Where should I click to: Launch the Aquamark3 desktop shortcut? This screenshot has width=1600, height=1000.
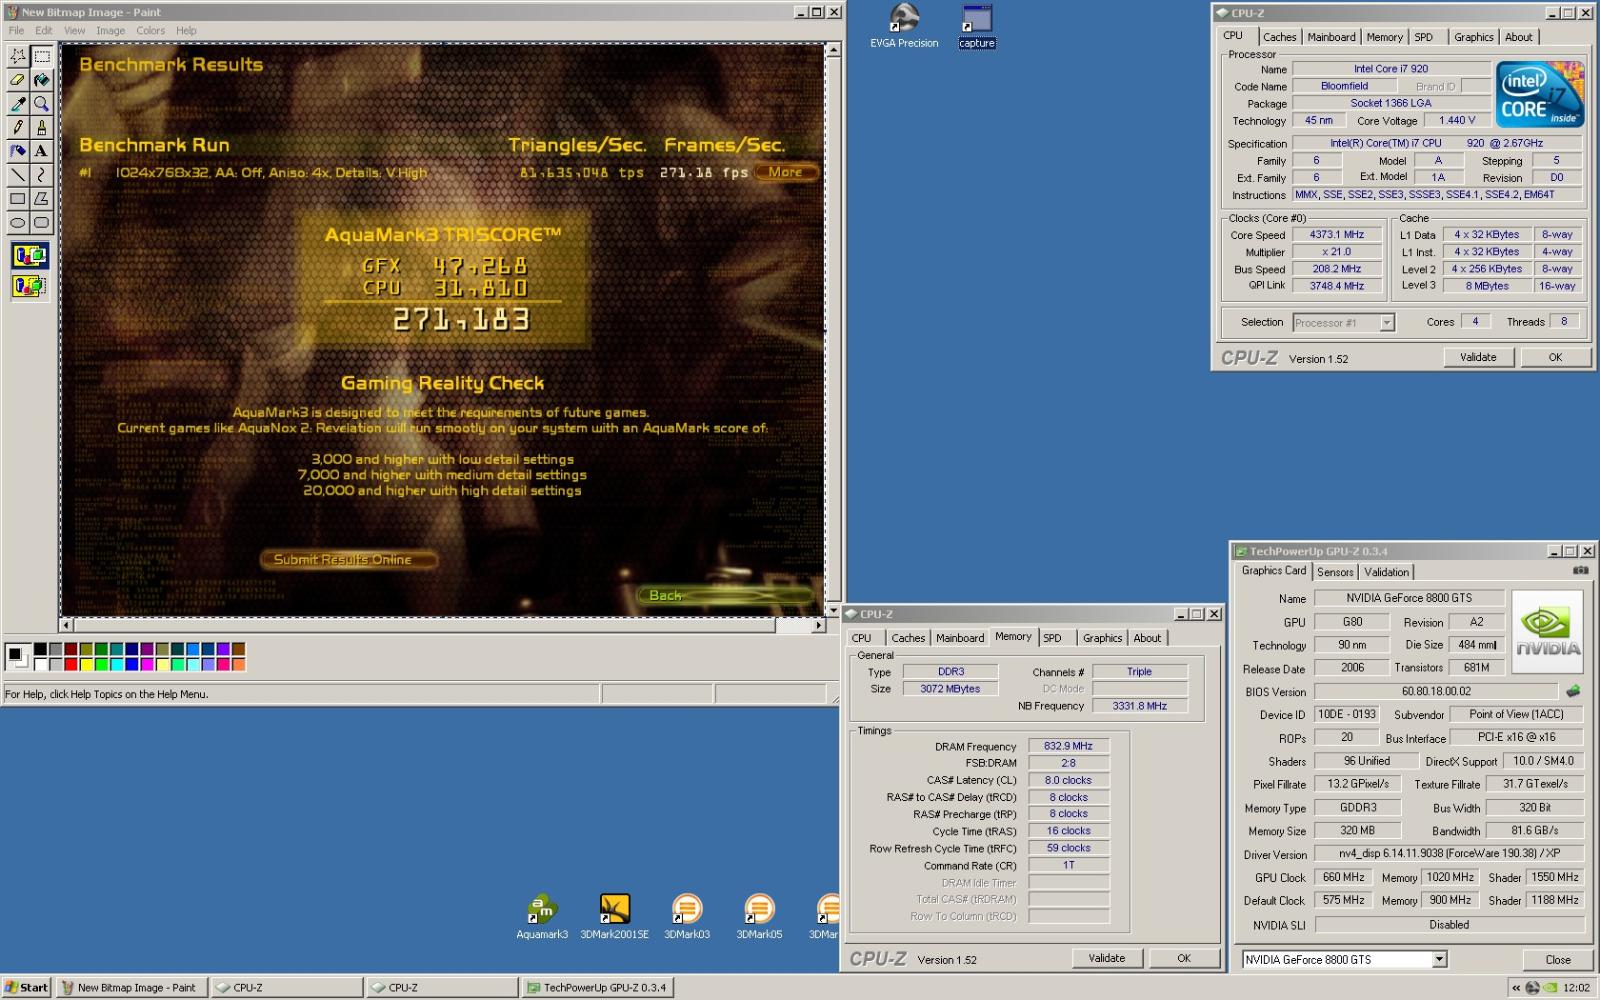pyautogui.click(x=542, y=916)
